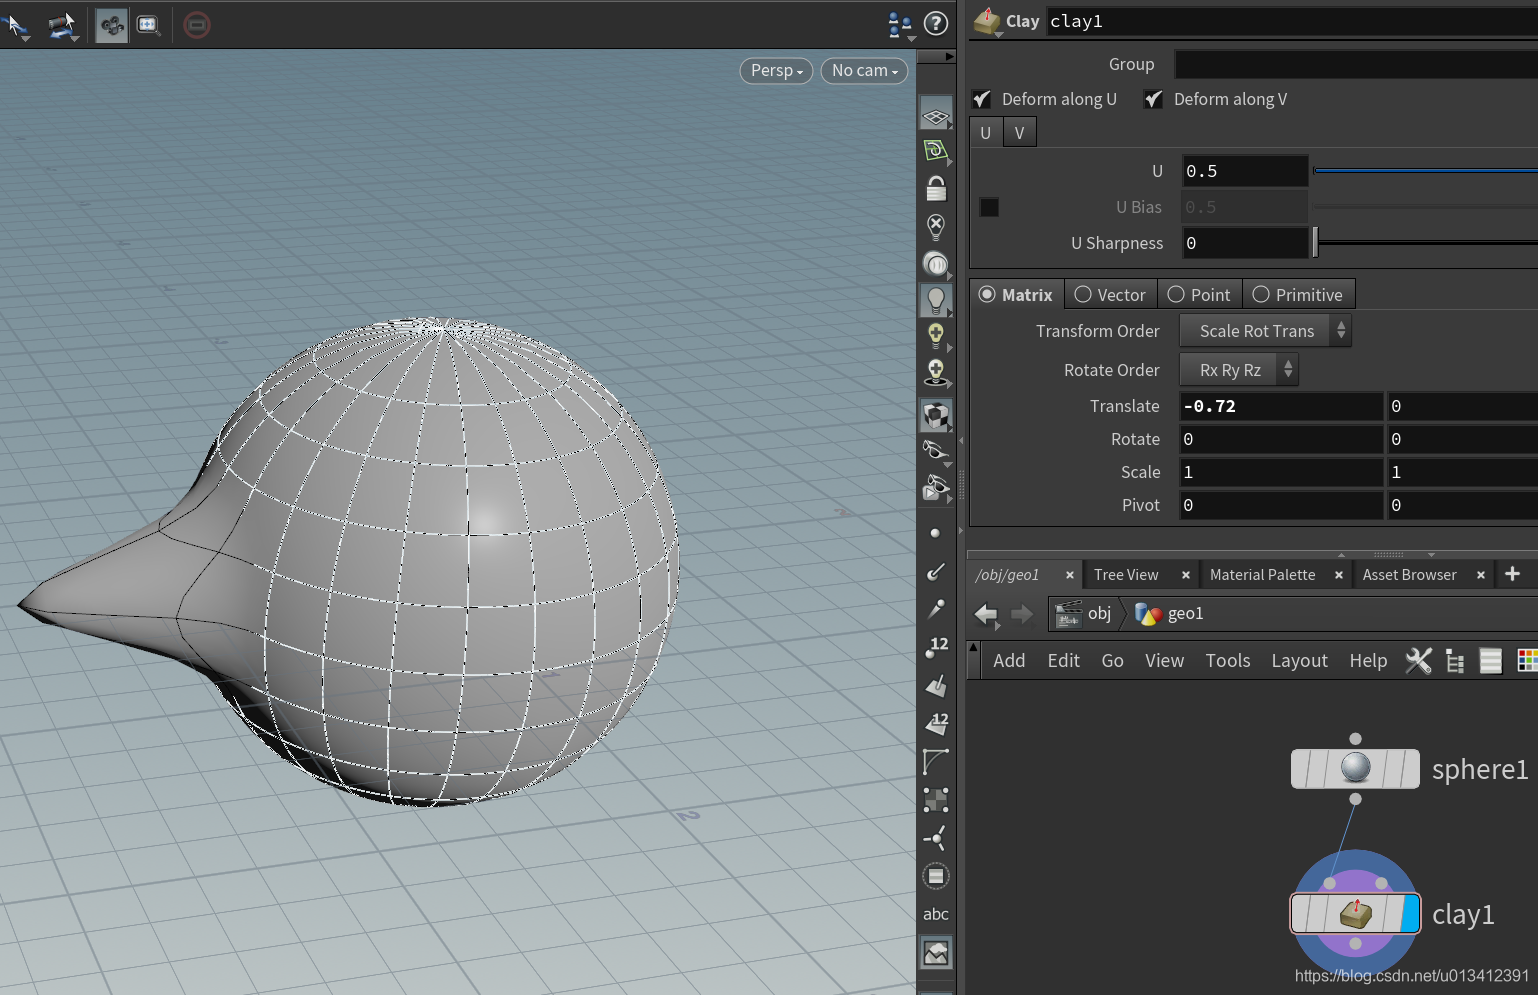
Task: Open the network Layout menu
Action: coord(1299,661)
